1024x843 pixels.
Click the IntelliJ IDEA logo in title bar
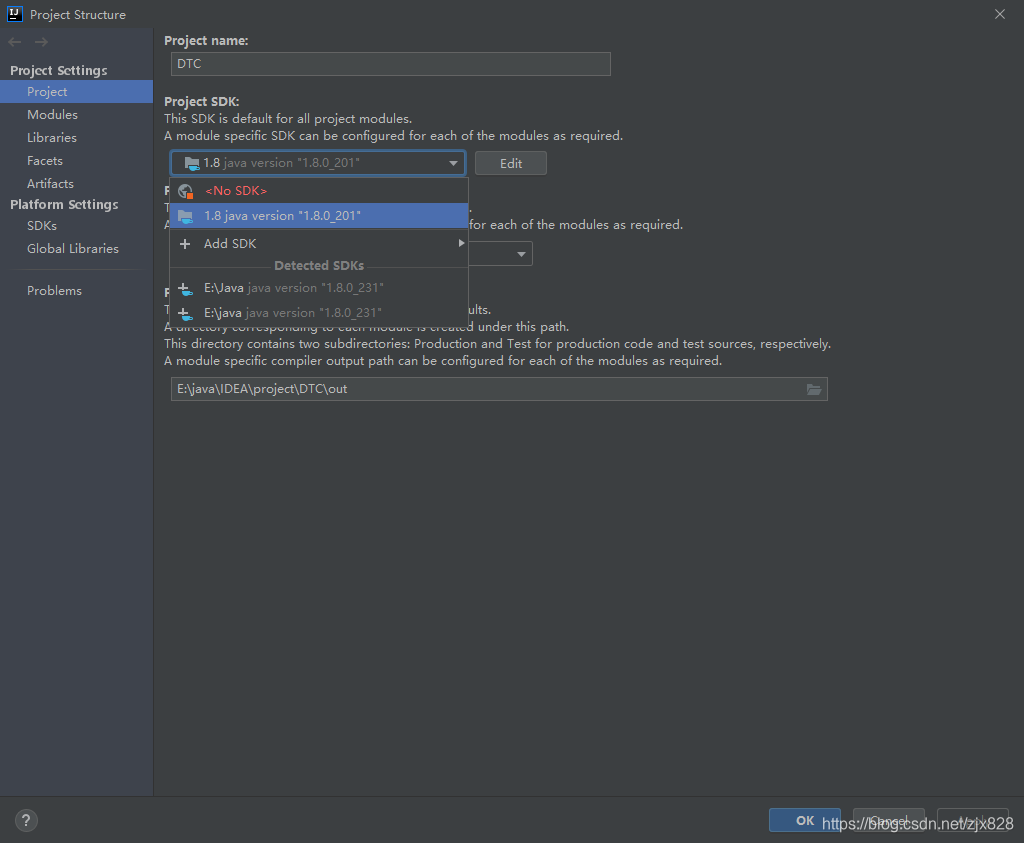[14, 14]
